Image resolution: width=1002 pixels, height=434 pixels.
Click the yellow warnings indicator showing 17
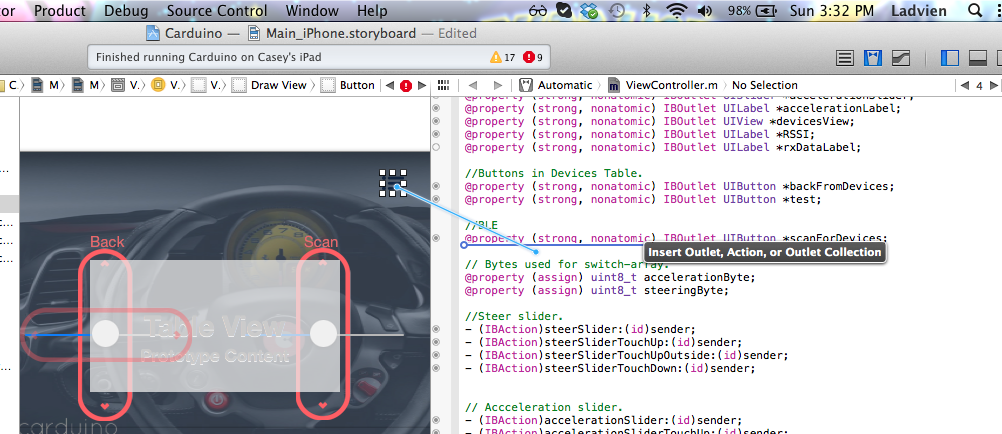[502, 58]
